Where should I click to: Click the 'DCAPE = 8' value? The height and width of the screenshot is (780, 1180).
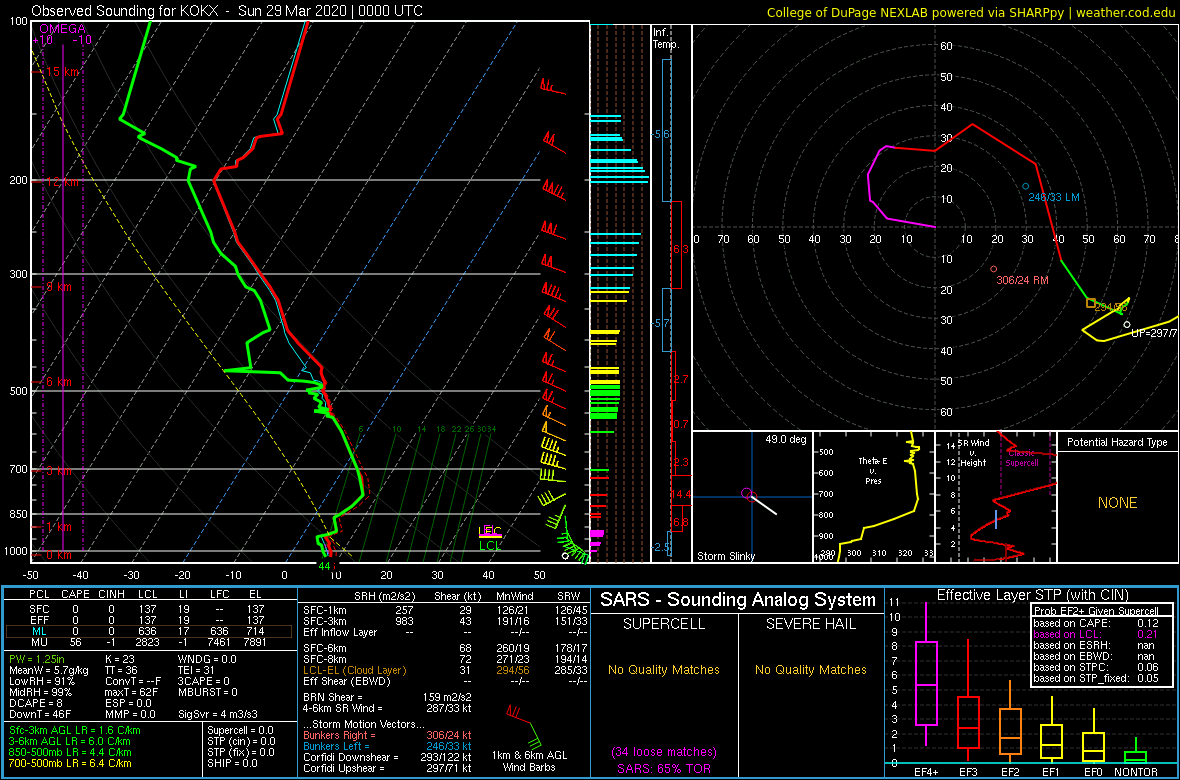[36, 703]
